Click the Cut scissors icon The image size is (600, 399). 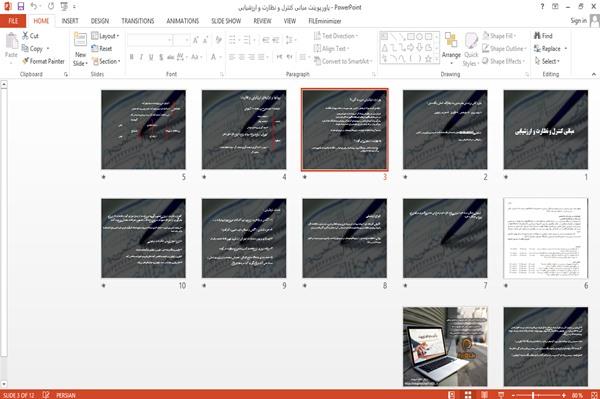coord(25,36)
